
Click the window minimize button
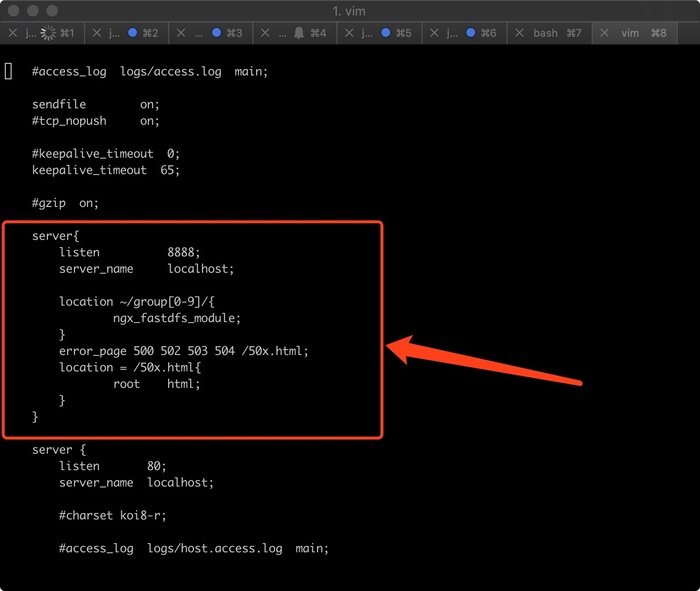[33, 11]
